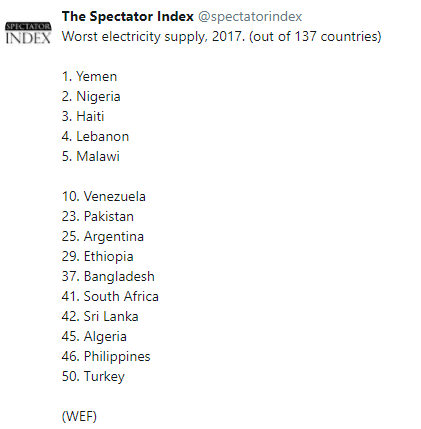The image size is (421, 429).
Task: Click the Algeria list entry
Action: tap(94, 337)
